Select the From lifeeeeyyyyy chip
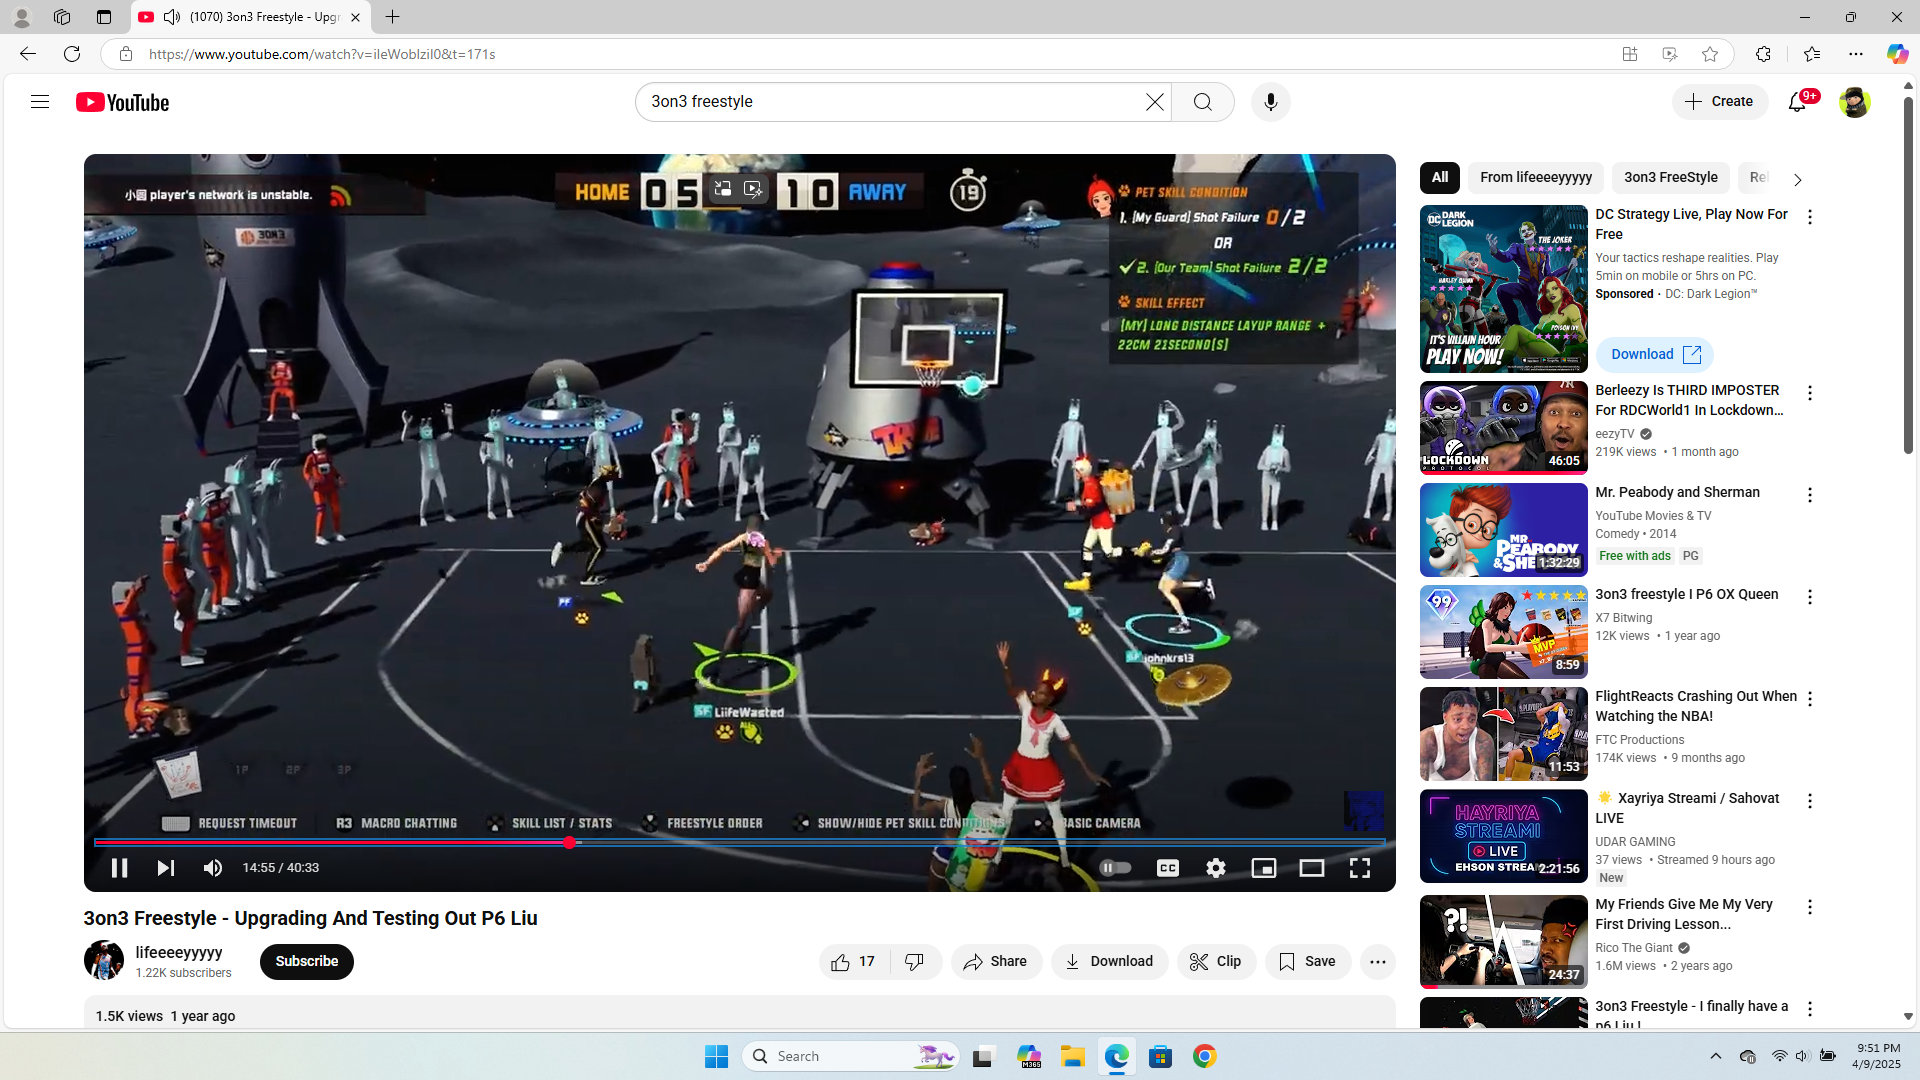The image size is (1920, 1080). coord(1535,178)
